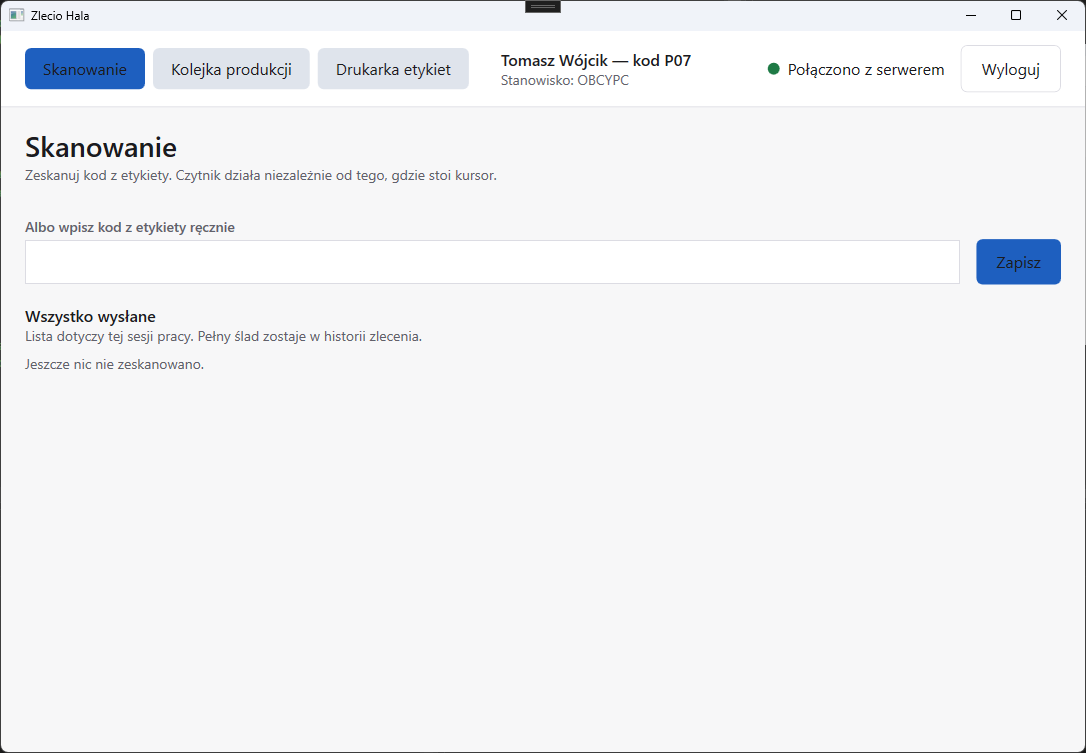This screenshot has width=1086, height=753.
Task: Click the large 'Skanowanie' page heading
Action: 100,148
